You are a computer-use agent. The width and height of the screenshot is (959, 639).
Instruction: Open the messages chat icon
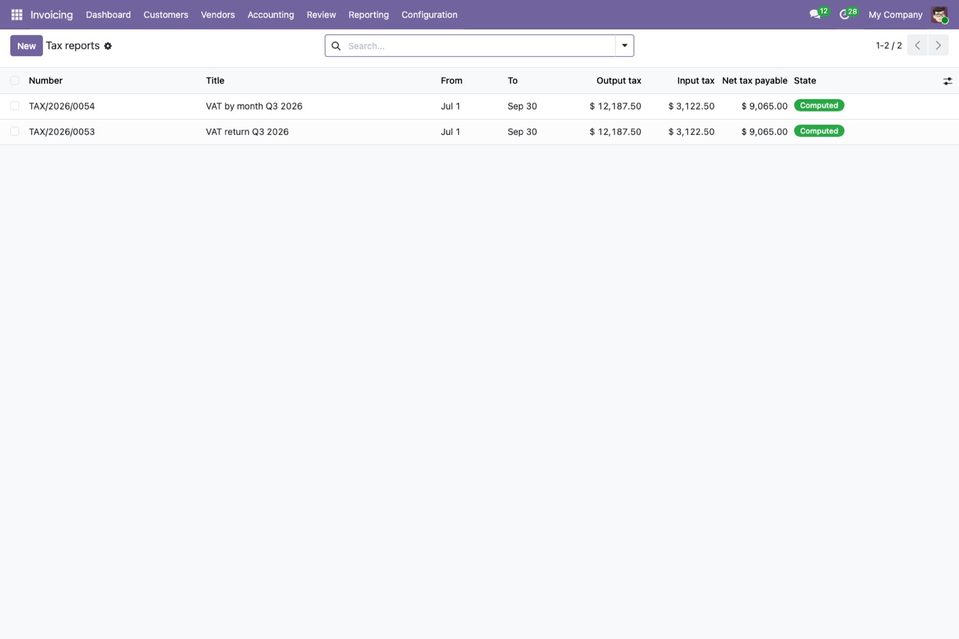(815, 14)
